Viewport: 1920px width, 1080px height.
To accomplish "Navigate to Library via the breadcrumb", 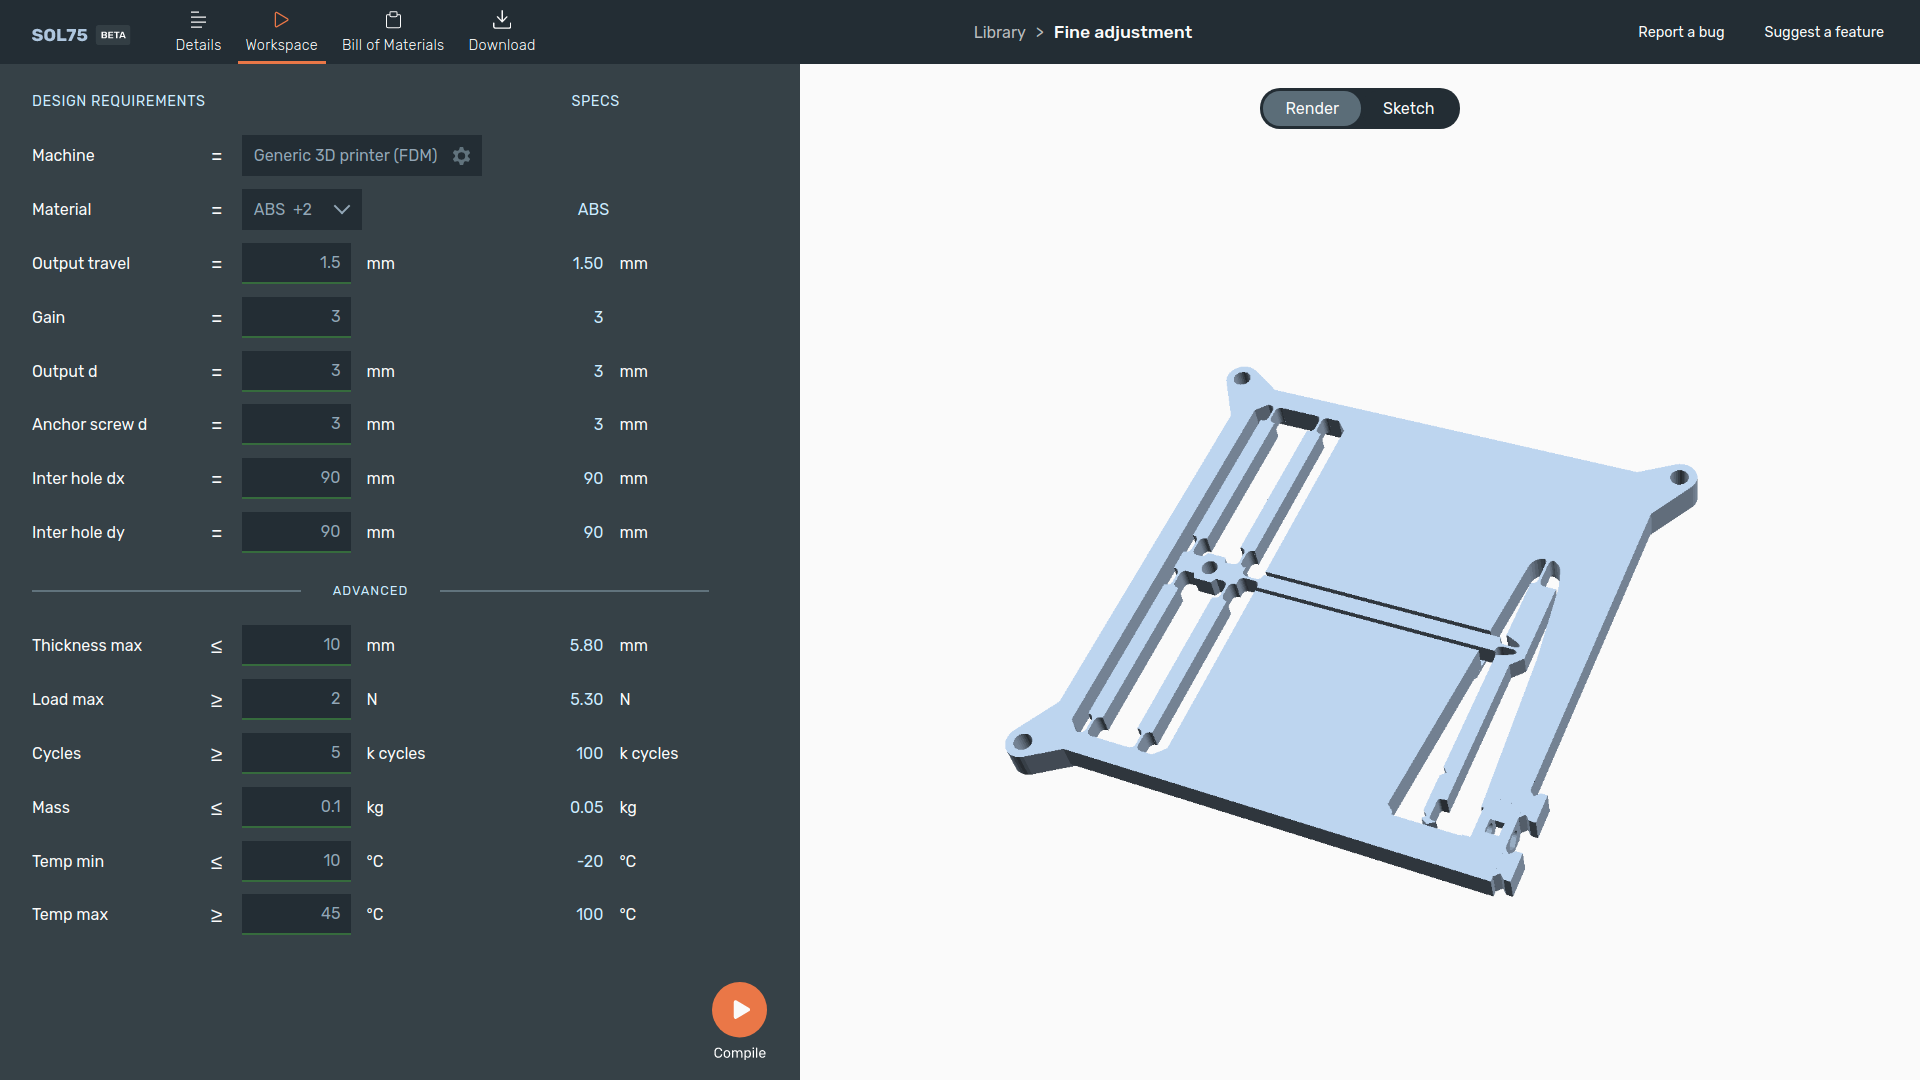I will coord(999,31).
